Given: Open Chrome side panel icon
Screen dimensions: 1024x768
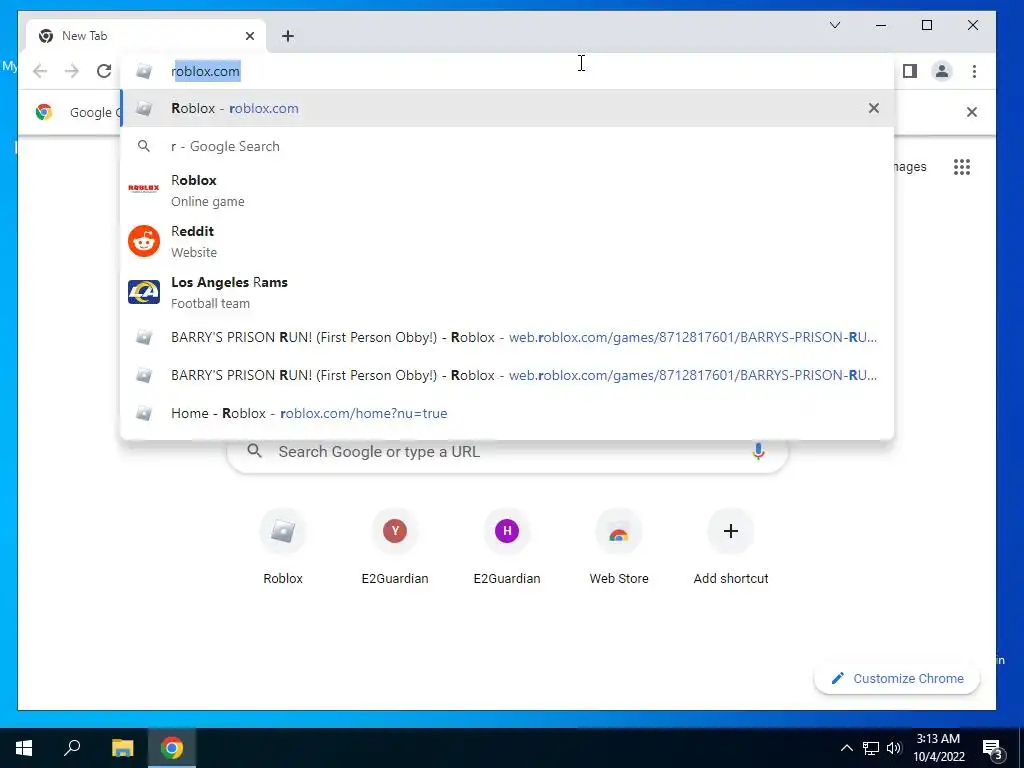Looking at the screenshot, I should click(910, 71).
